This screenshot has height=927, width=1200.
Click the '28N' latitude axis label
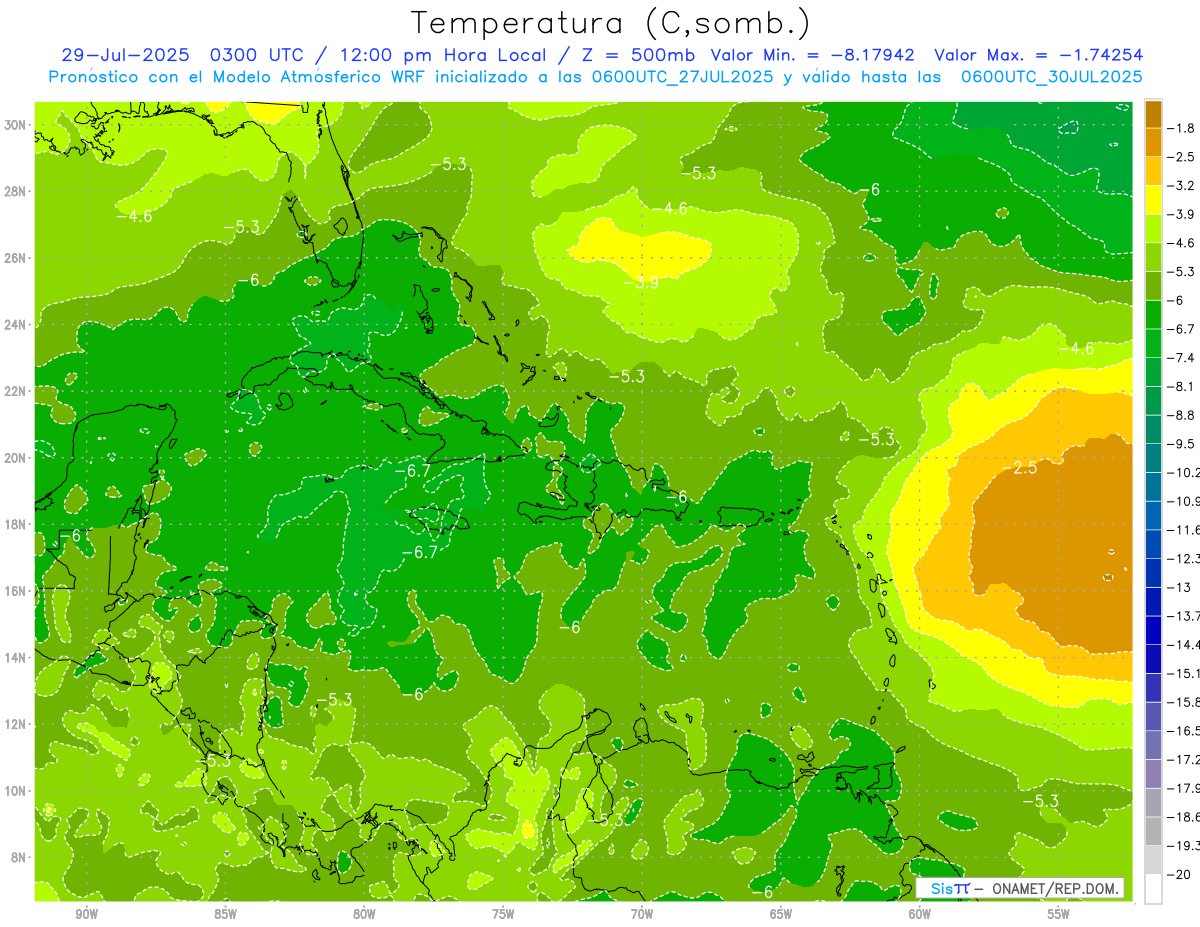16,191
